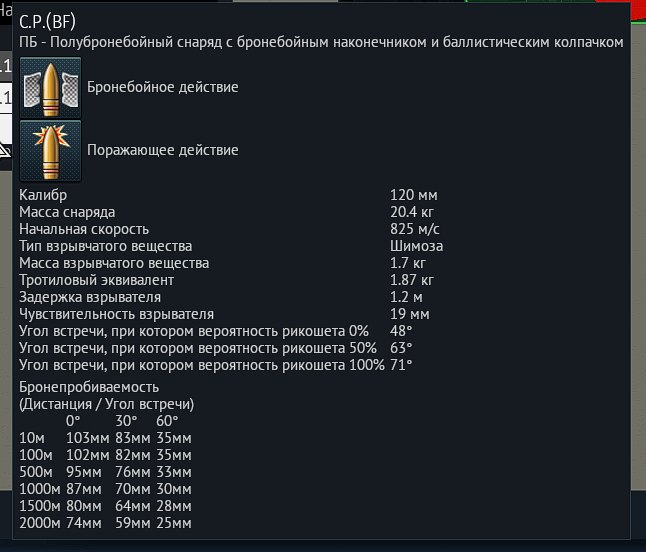This screenshot has height=552, width=646.
Task: Click the 48° ricochet 0% angle value
Action: (x=401, y=331)
